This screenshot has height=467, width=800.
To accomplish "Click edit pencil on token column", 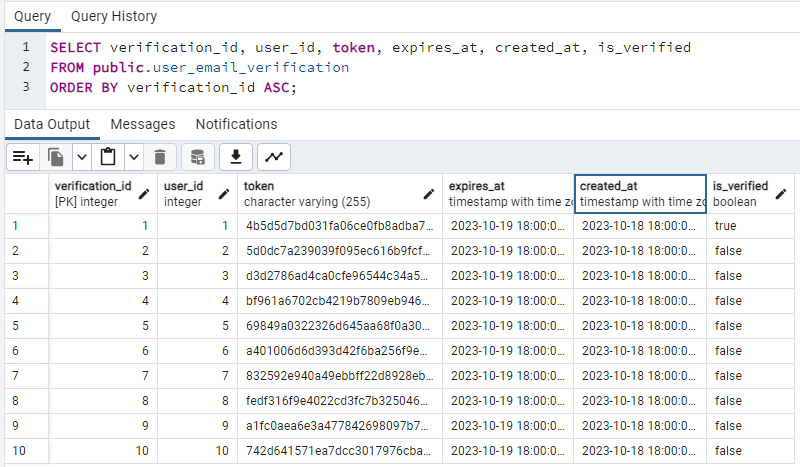I will point(429,194).
